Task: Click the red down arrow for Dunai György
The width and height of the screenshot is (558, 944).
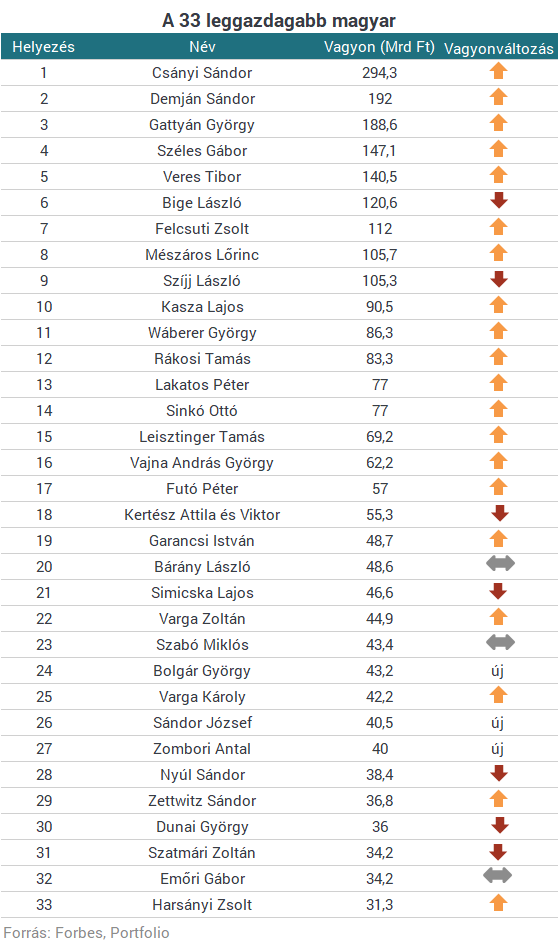Action: (x=500, y=825)
